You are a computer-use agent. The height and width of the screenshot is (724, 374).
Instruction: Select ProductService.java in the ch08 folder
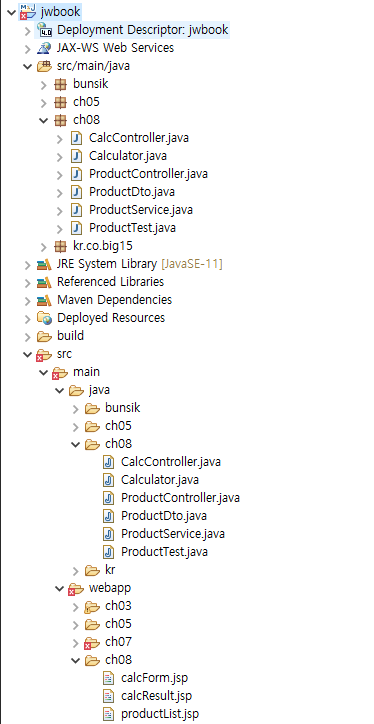pyautogui.click(x=173, y=534)
